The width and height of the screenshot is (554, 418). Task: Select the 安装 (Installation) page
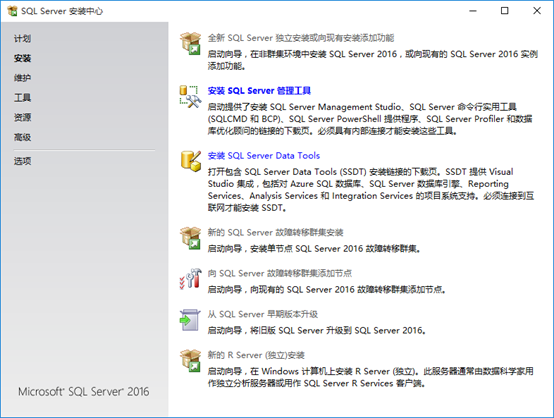[22, 58]
